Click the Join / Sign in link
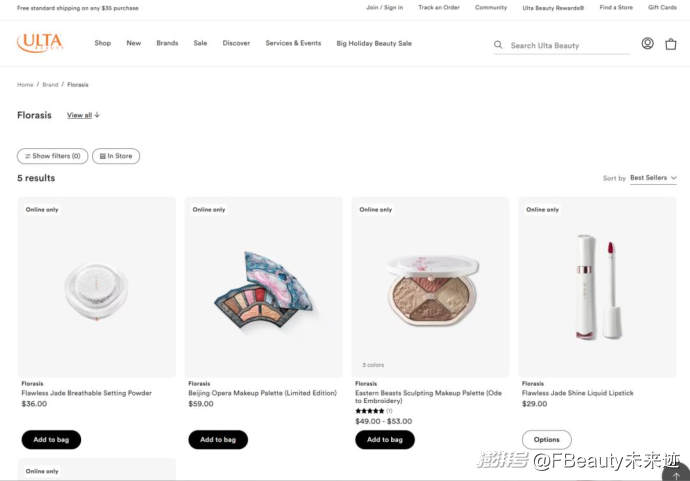This screenshot has height=481, width=690. click(x=384, y=7)
